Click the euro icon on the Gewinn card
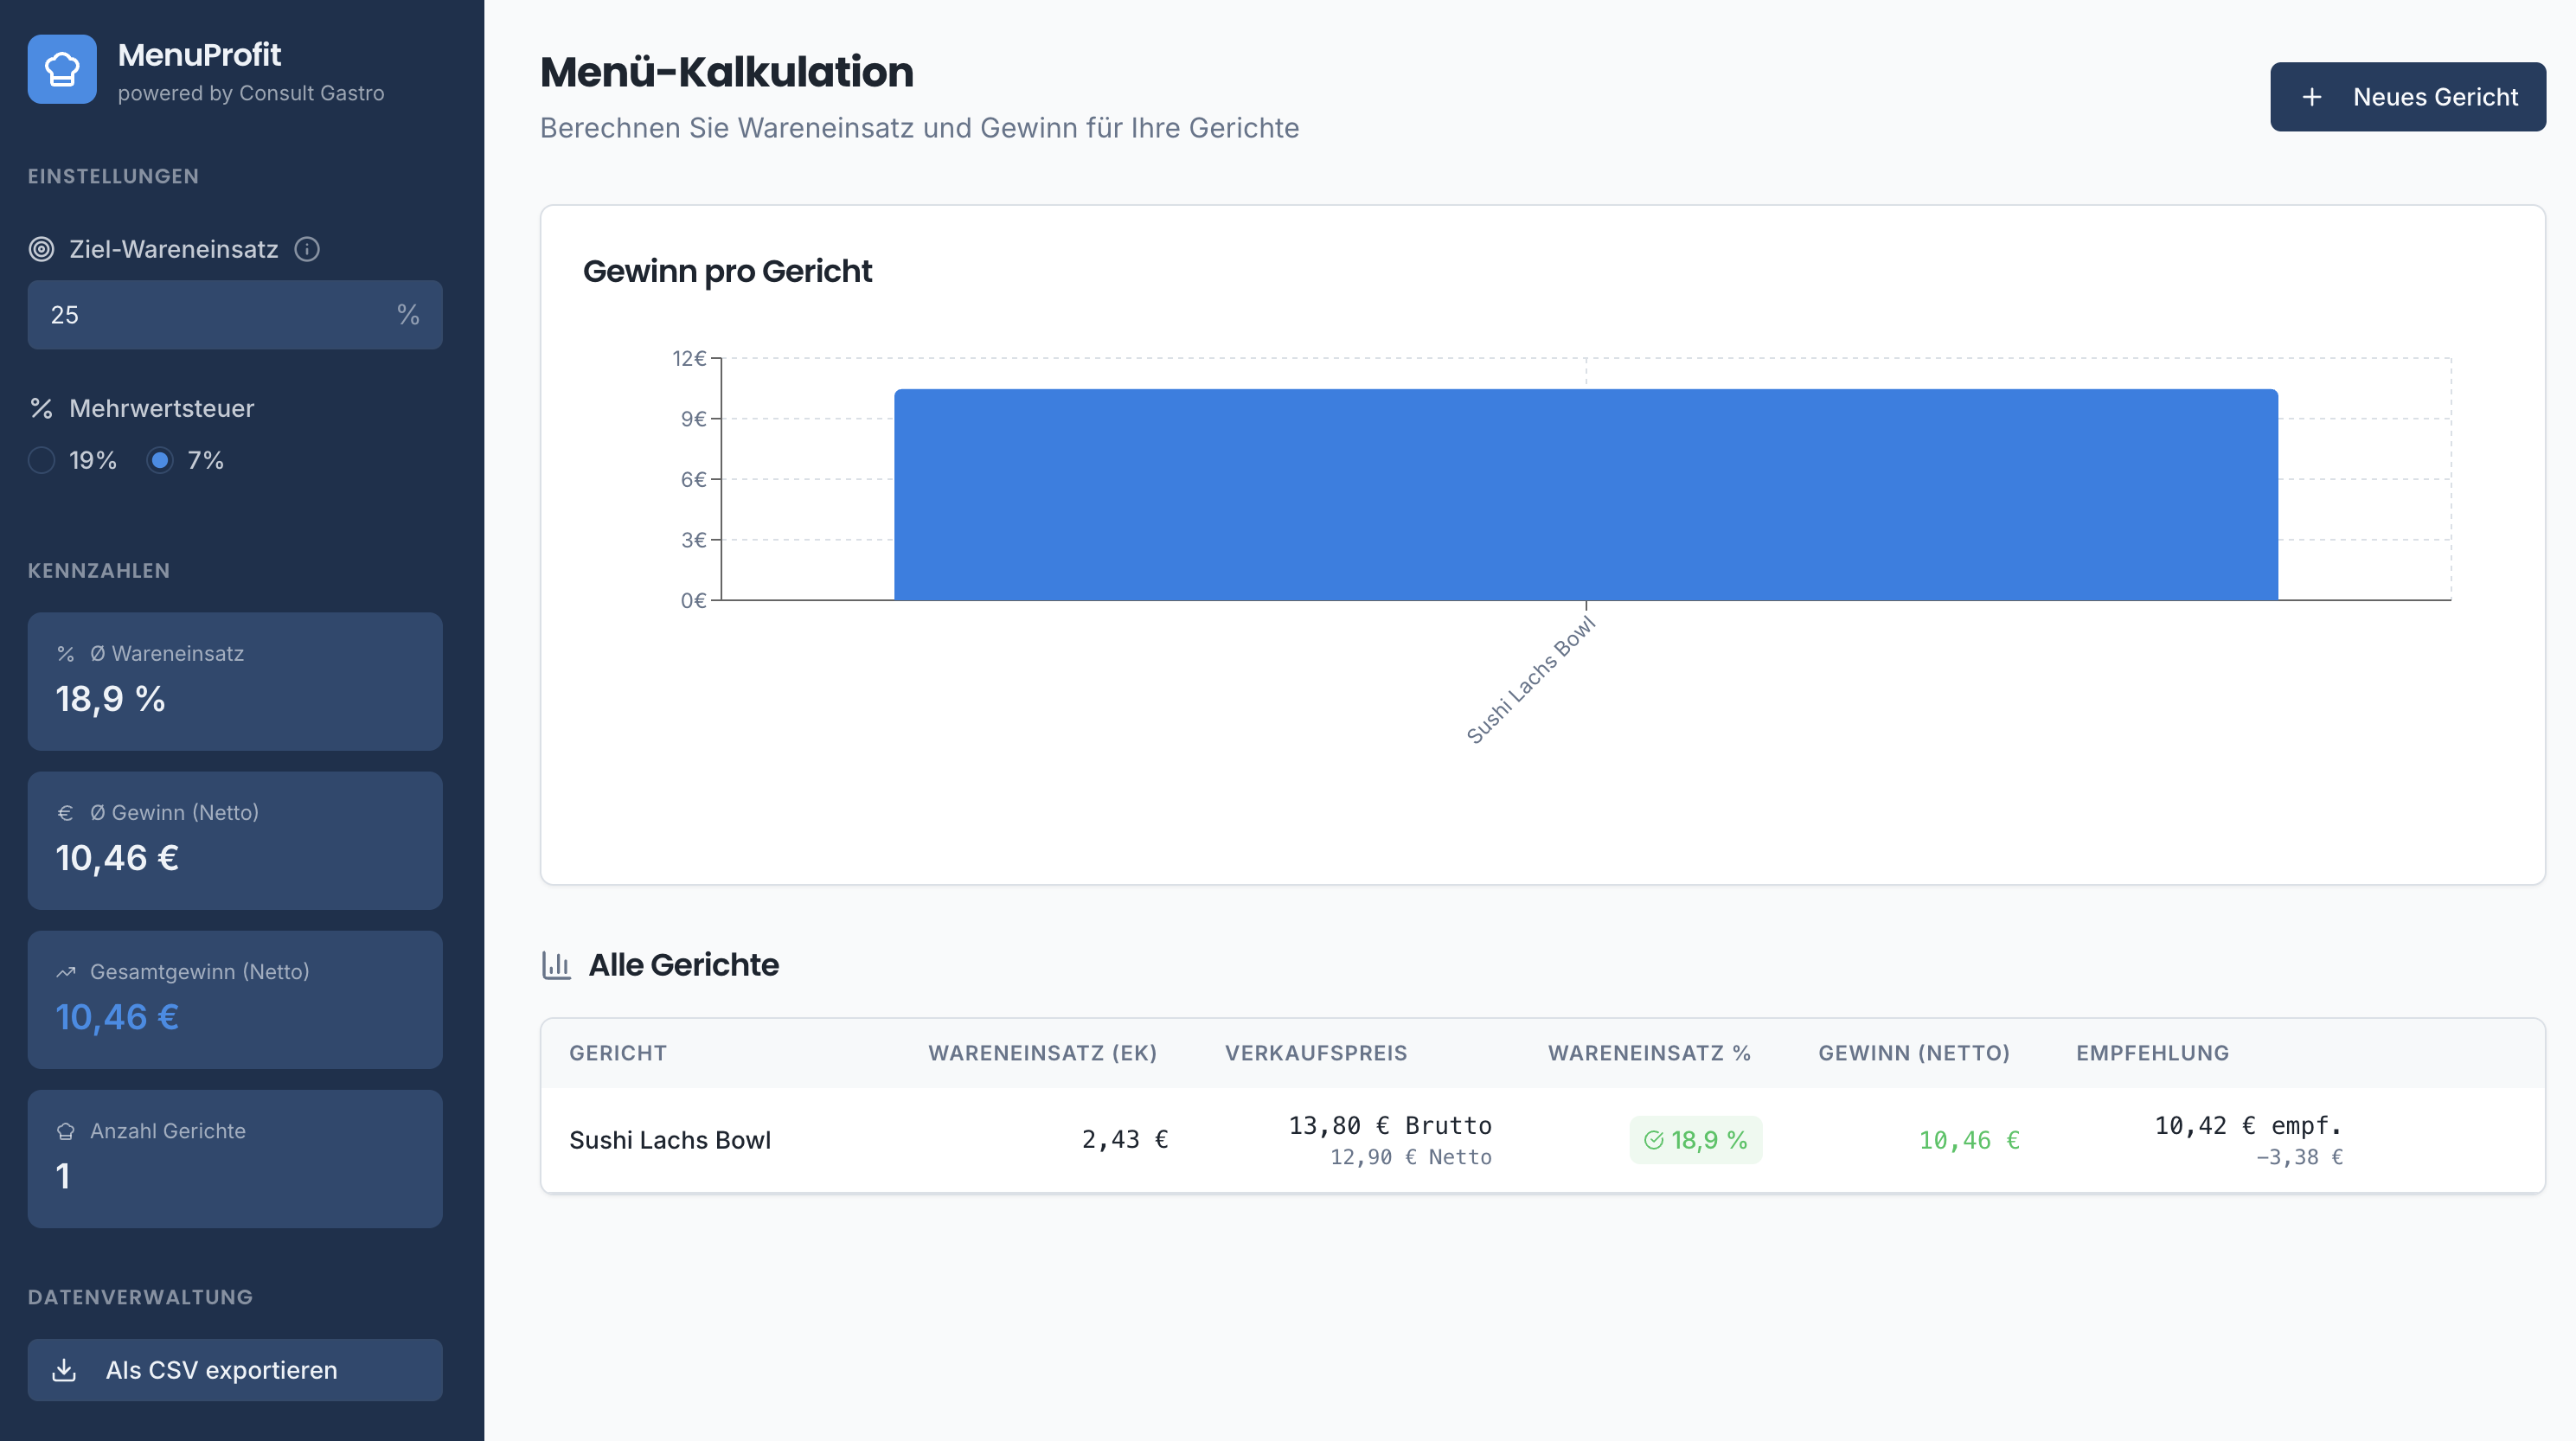 65,812
